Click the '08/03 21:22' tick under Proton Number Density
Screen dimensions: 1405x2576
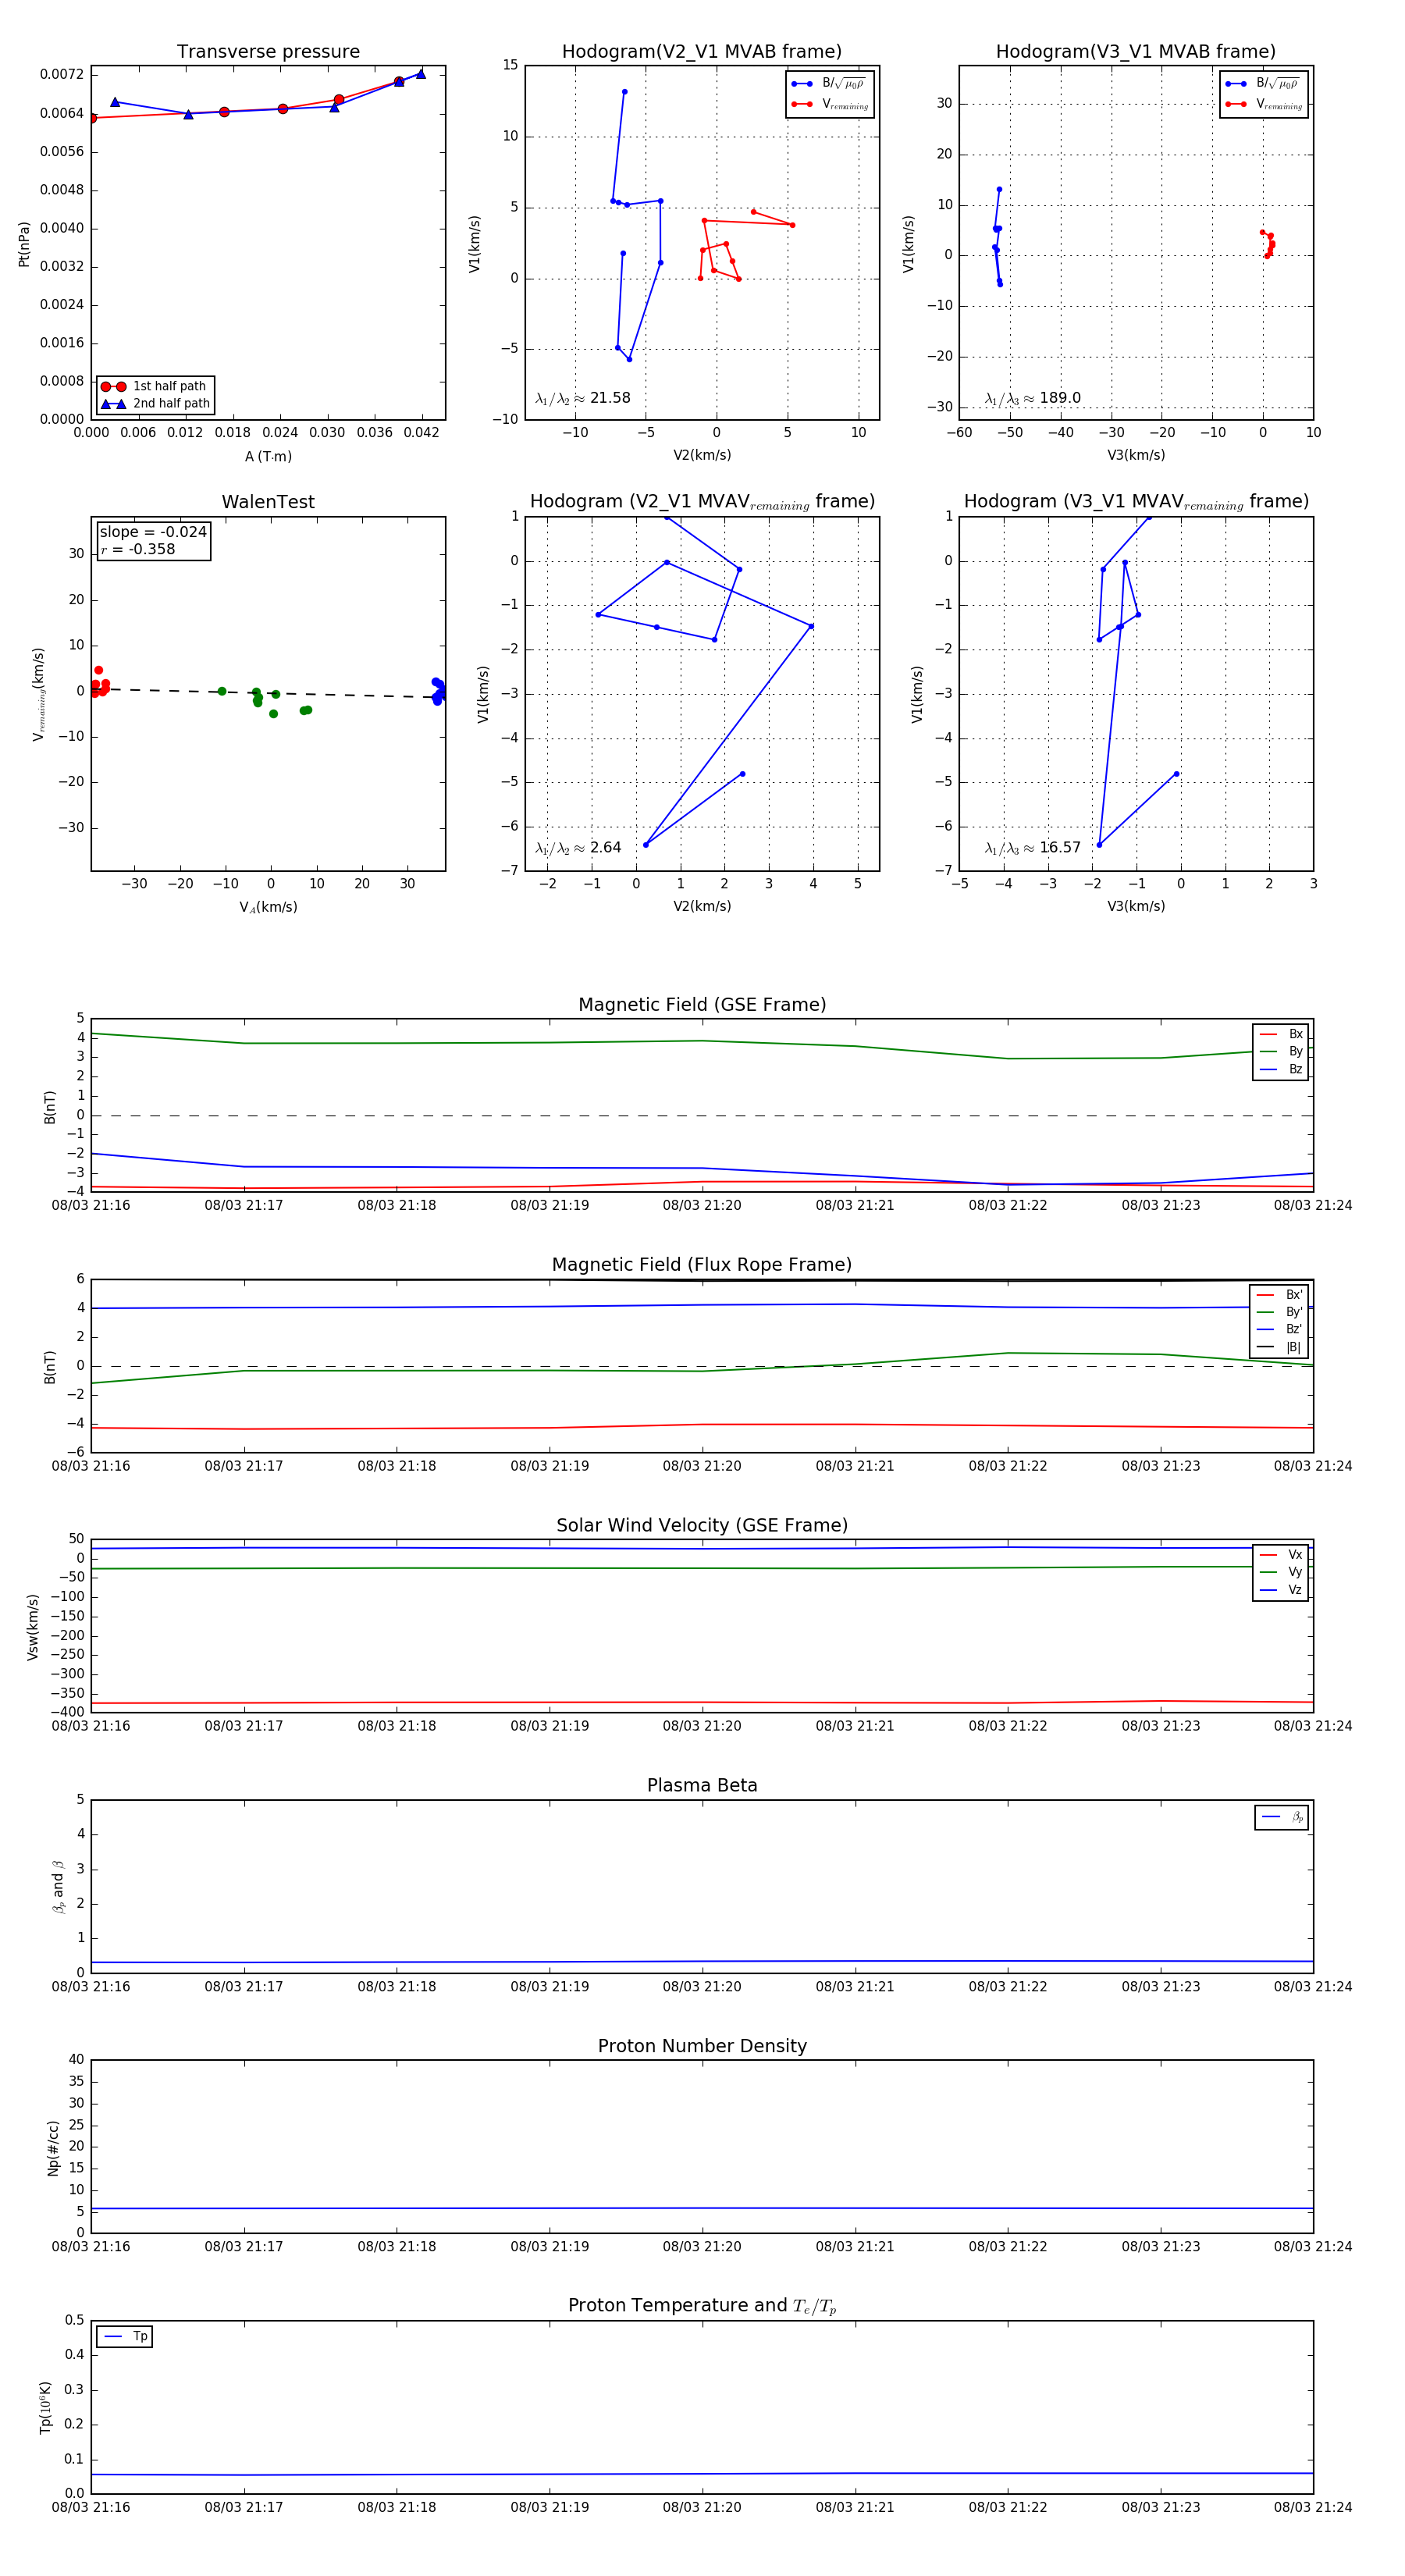[x=1008, y=2247]
